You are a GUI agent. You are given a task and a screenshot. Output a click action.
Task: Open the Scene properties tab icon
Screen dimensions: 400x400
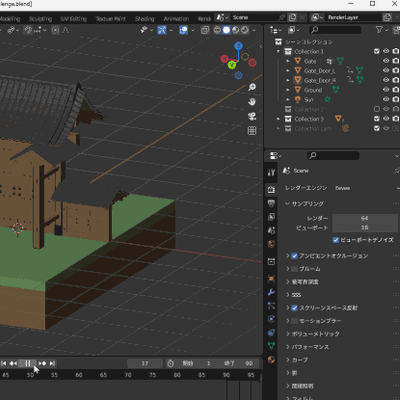[x=271, y=230]
